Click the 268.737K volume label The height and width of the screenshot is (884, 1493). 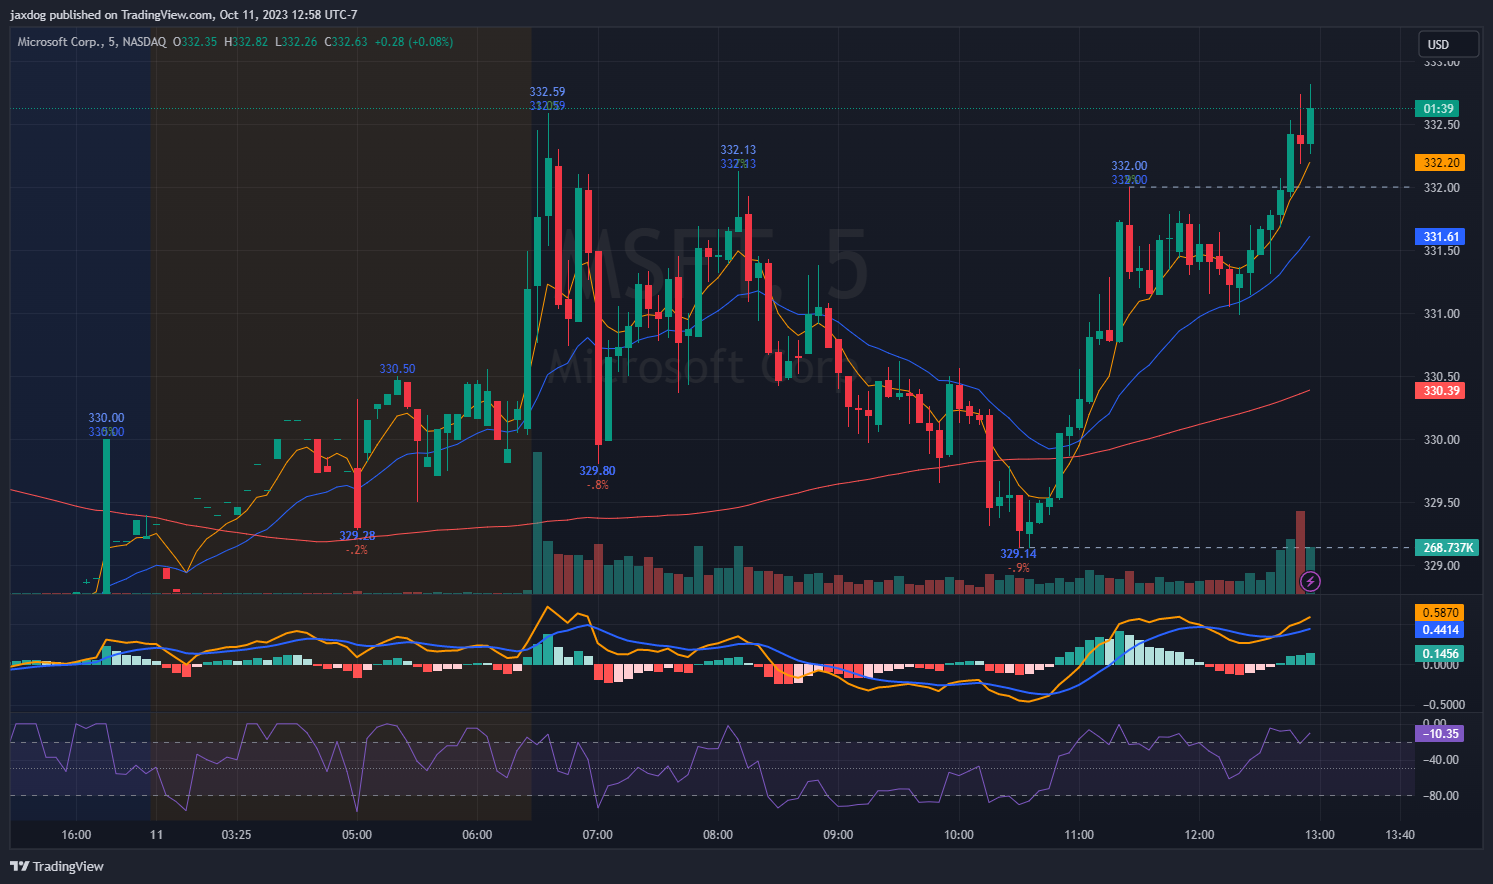(1447, 548)
